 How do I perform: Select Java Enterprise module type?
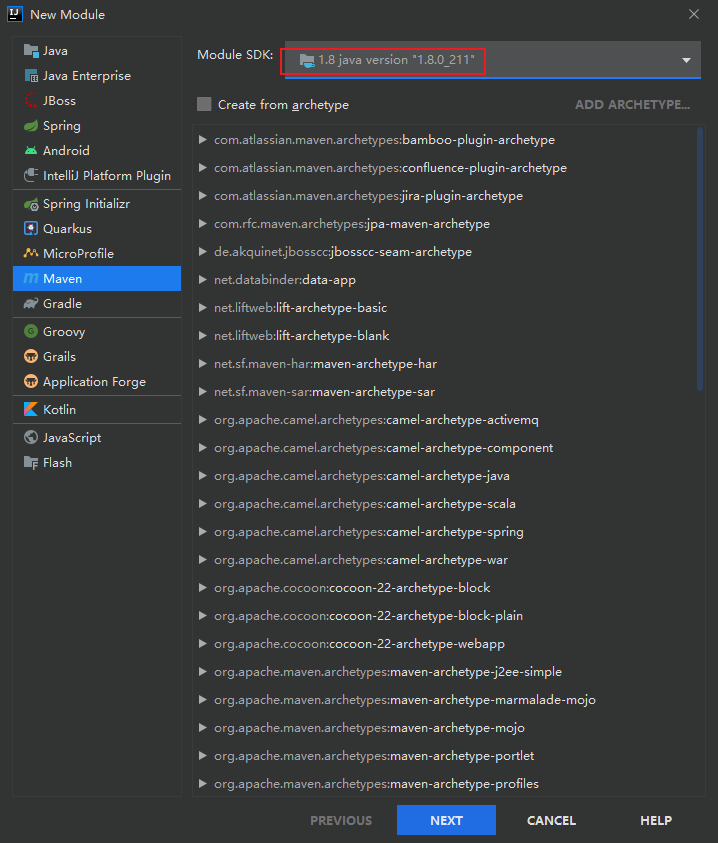coord(86,76)
